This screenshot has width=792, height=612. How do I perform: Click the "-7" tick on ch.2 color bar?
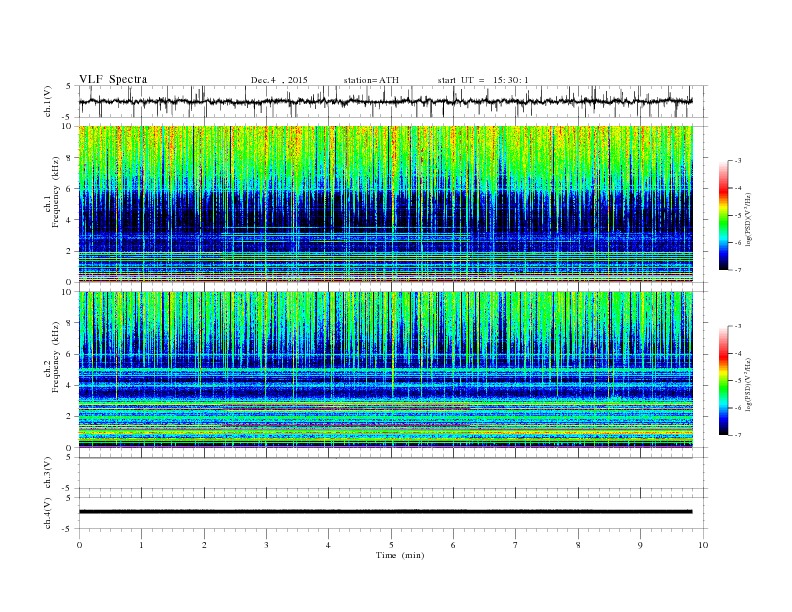point(737,435)
